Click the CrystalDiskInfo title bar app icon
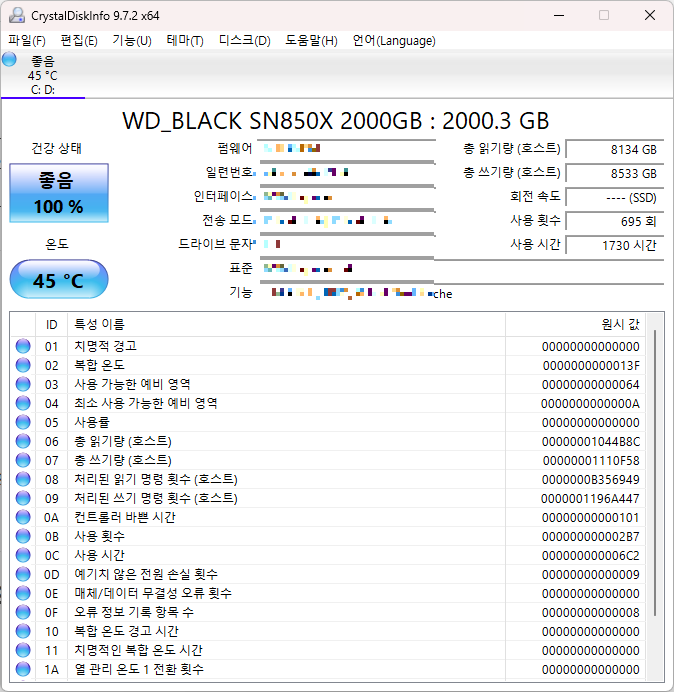 17,15
